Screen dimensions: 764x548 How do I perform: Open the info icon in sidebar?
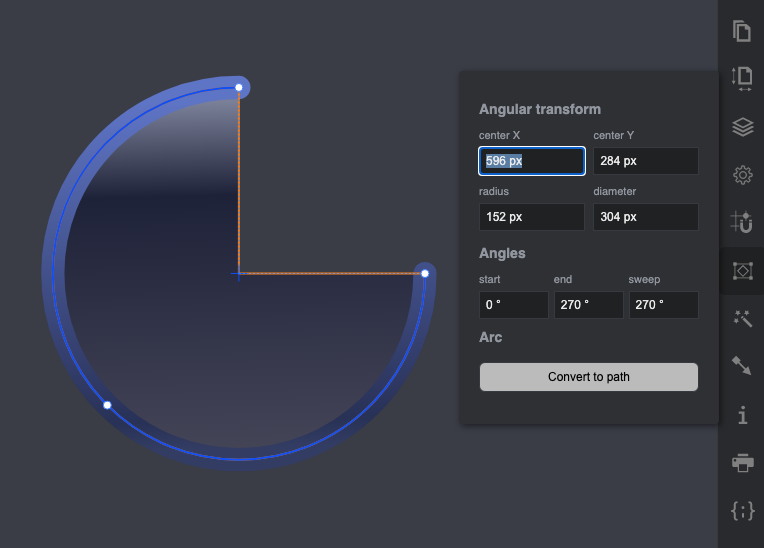click(x=742, y=414)
